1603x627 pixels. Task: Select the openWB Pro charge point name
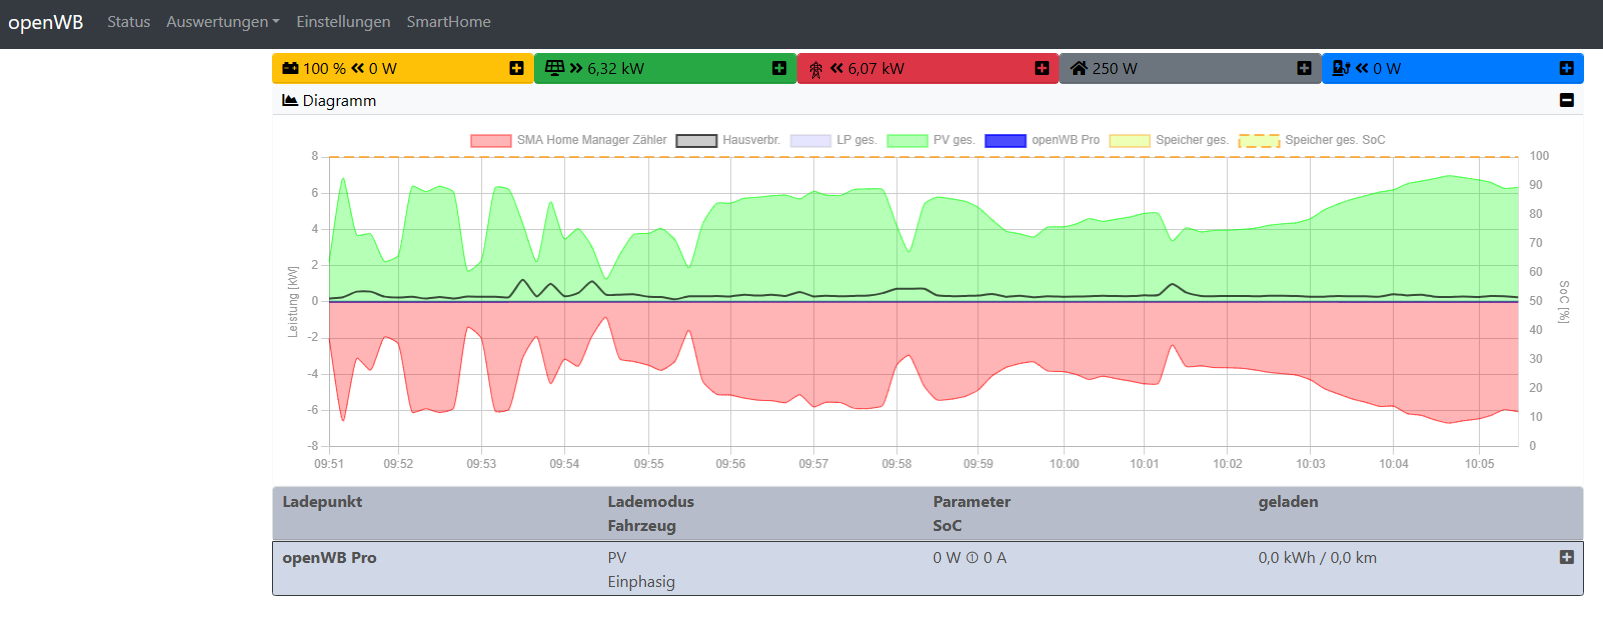pos(329,558)
